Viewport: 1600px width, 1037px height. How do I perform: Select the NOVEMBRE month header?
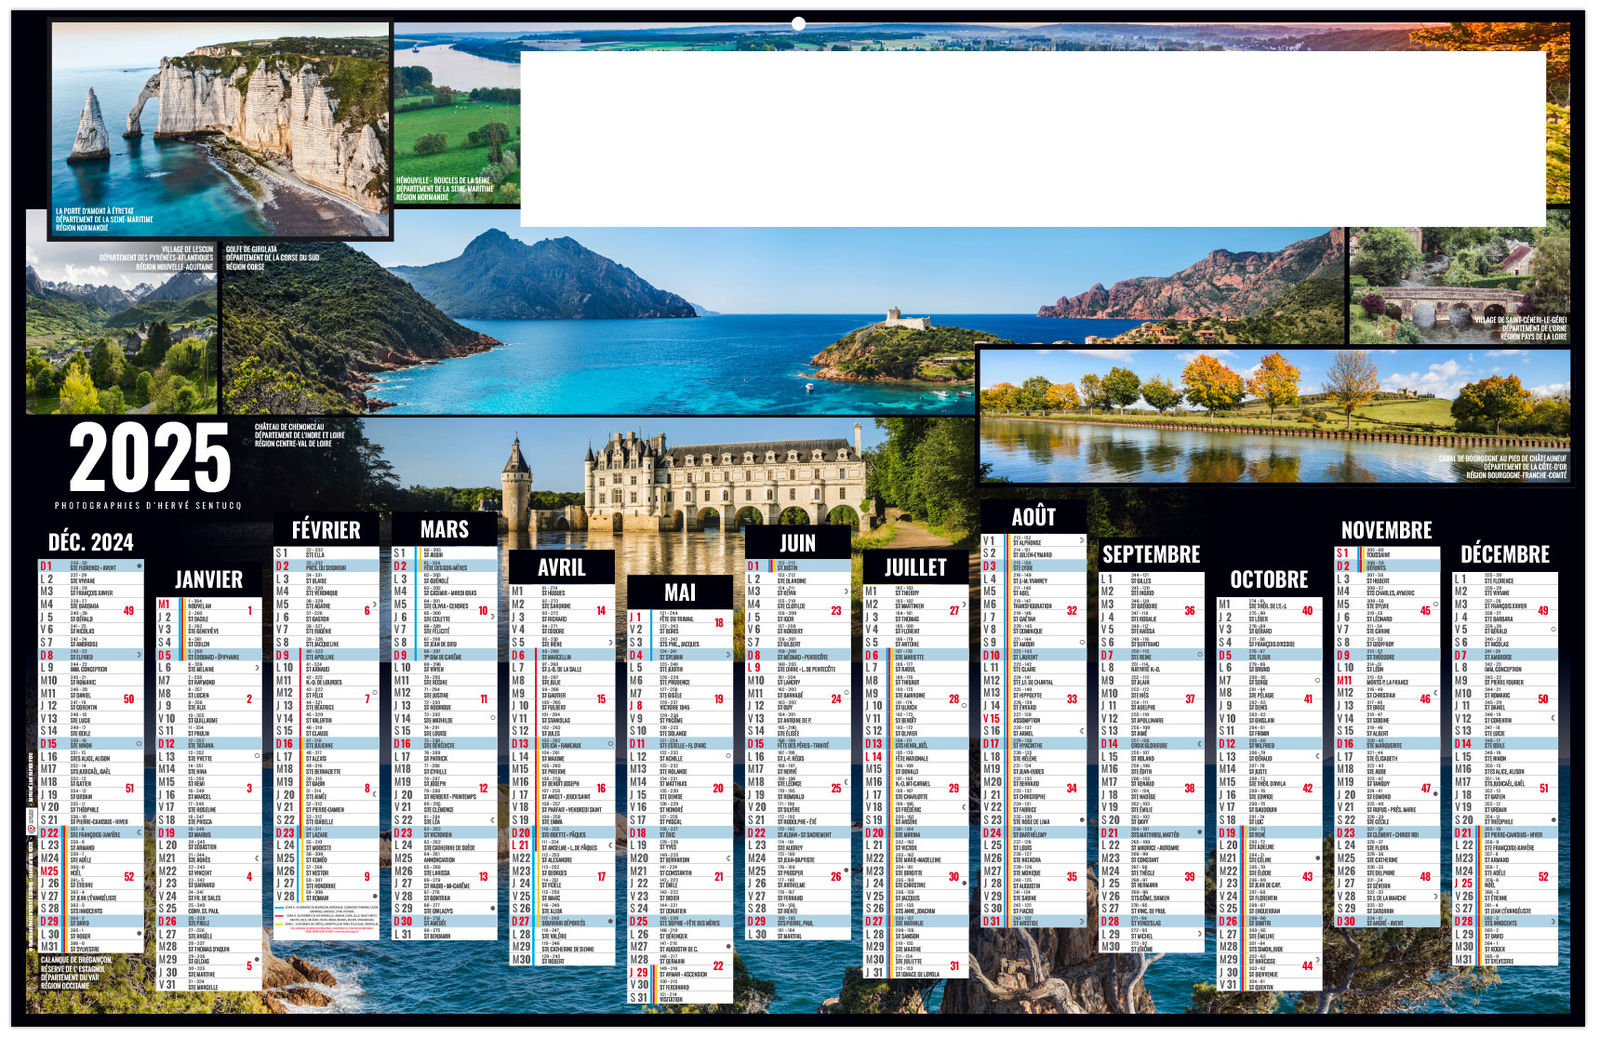1386,530
